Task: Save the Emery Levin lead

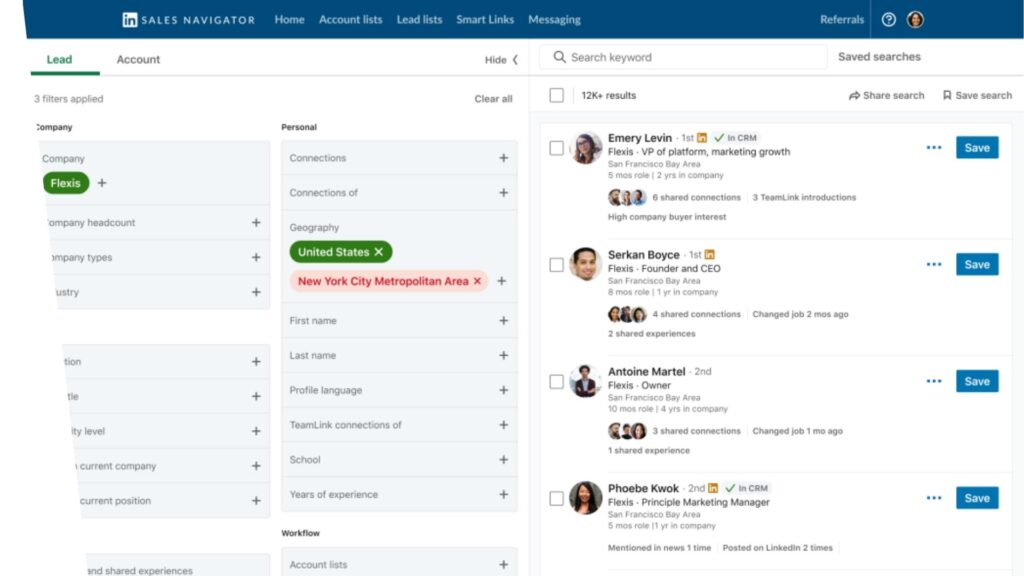Action: 977,148
